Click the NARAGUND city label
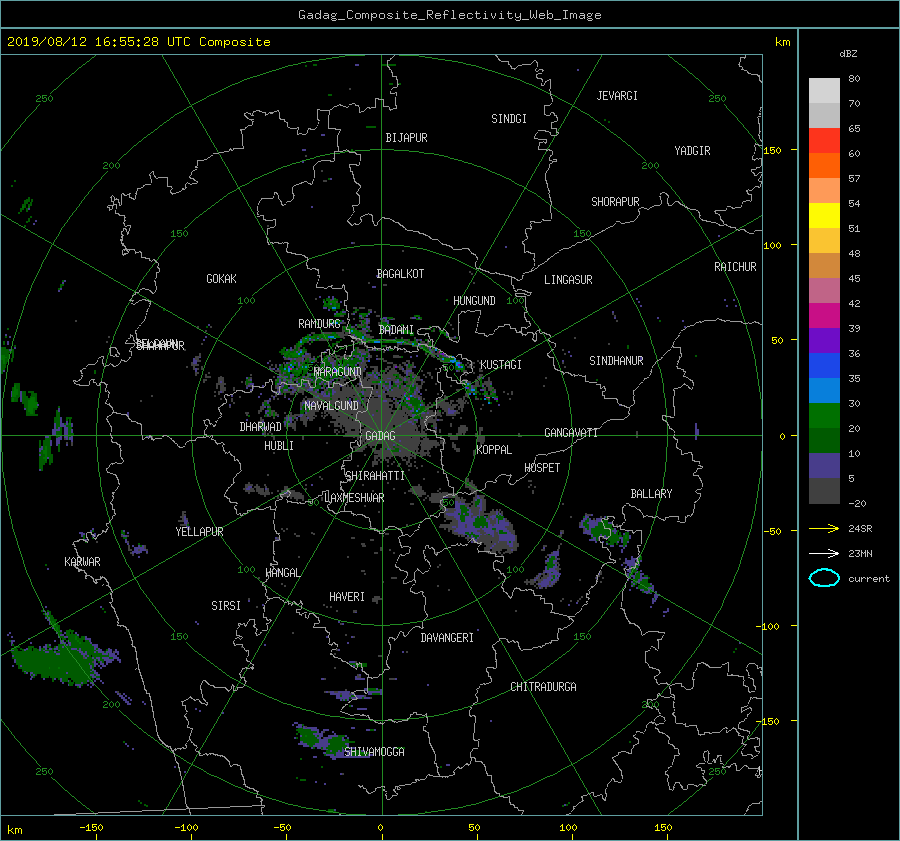This screenshot has height=841, width=900. [338, 372]
